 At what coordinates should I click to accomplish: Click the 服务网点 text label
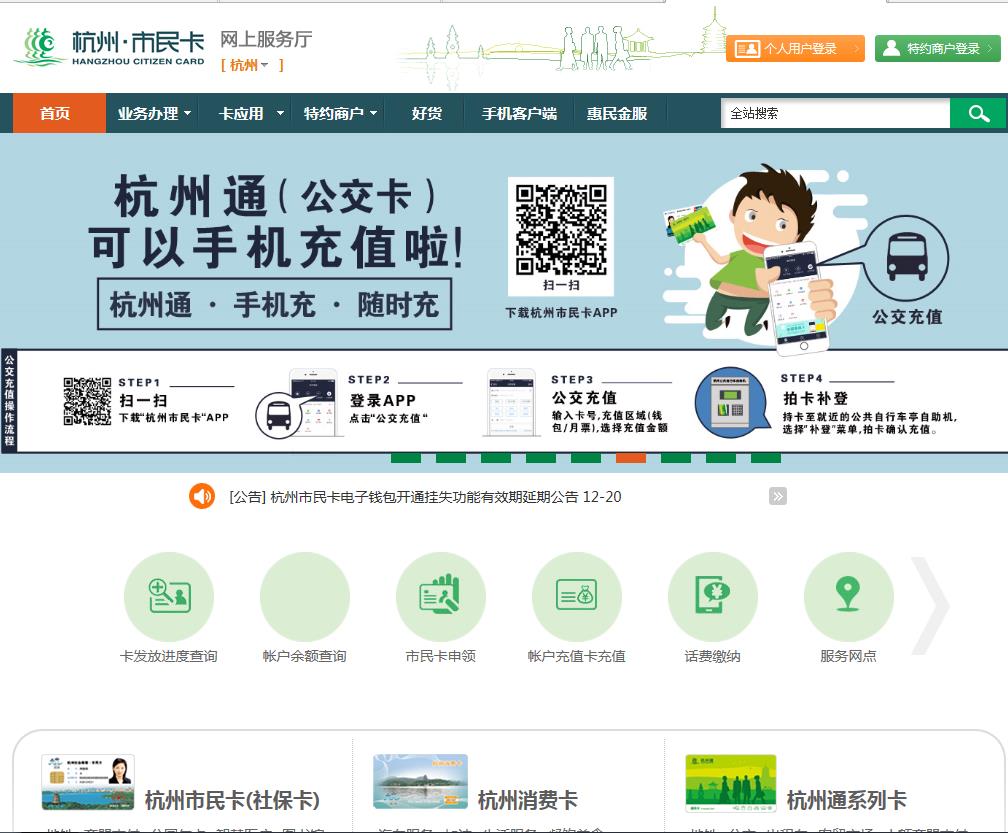[x=849, y=656]
